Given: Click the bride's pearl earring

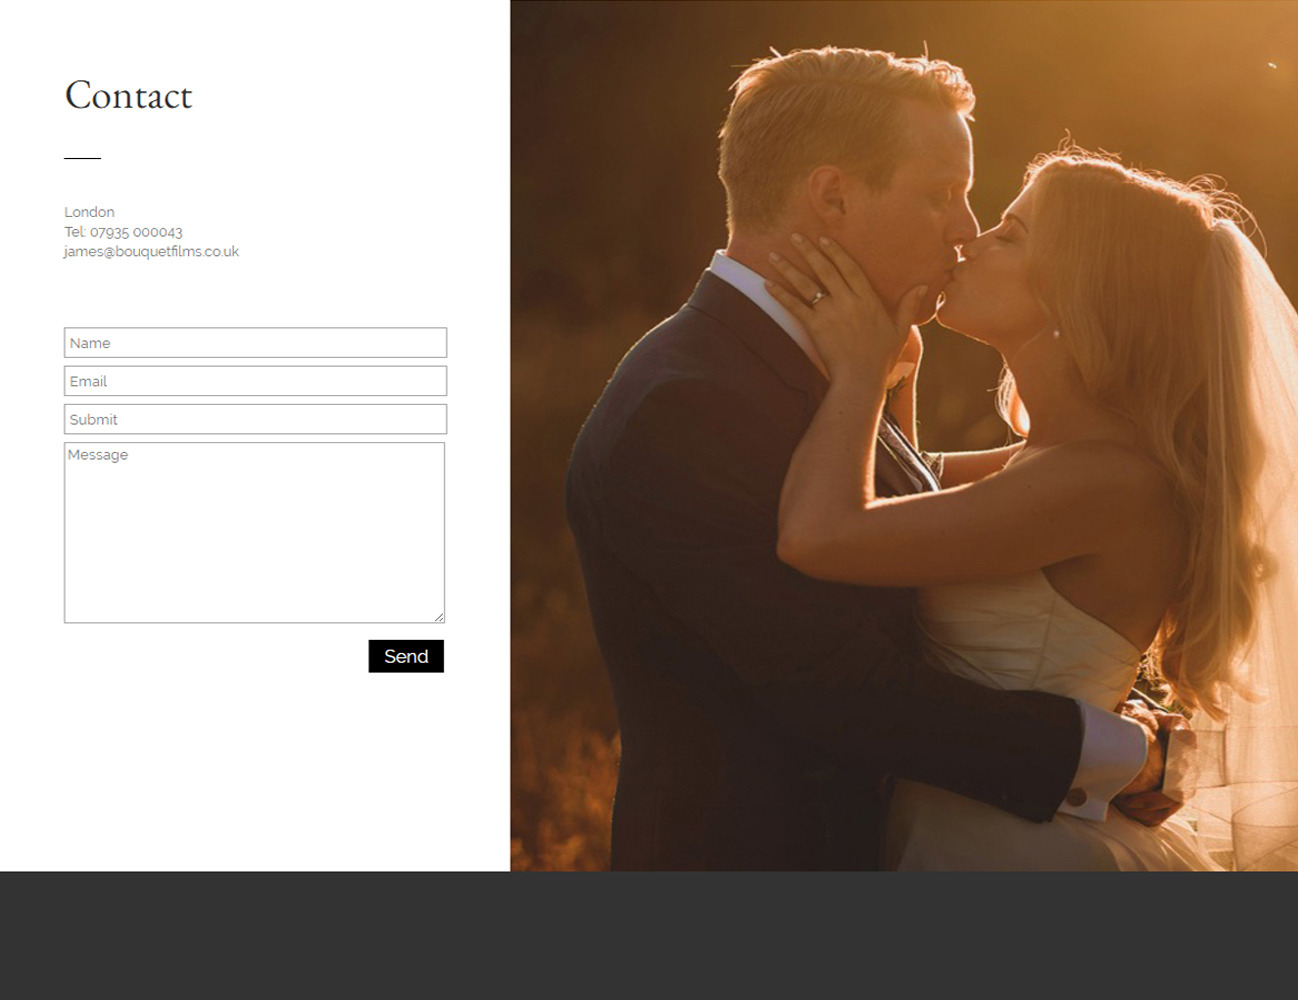Looking at the screenshot, I should click(1054, 334).
